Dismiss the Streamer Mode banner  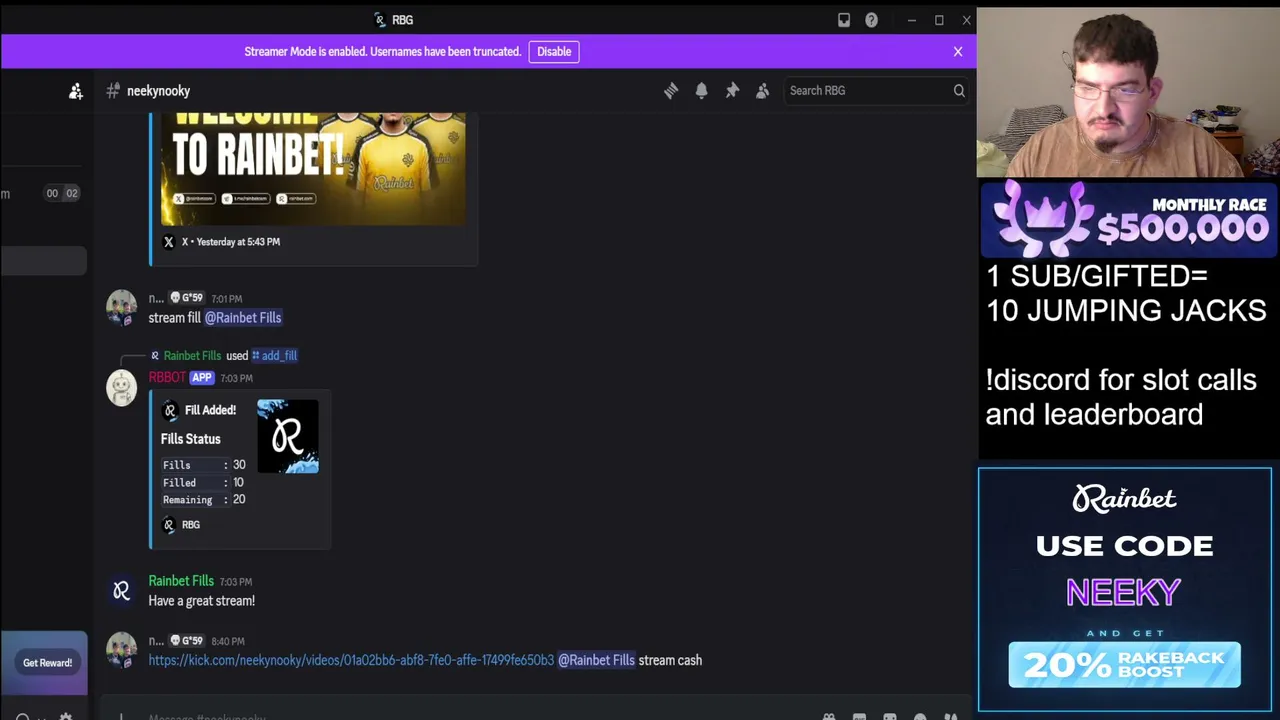coord(958,51)
